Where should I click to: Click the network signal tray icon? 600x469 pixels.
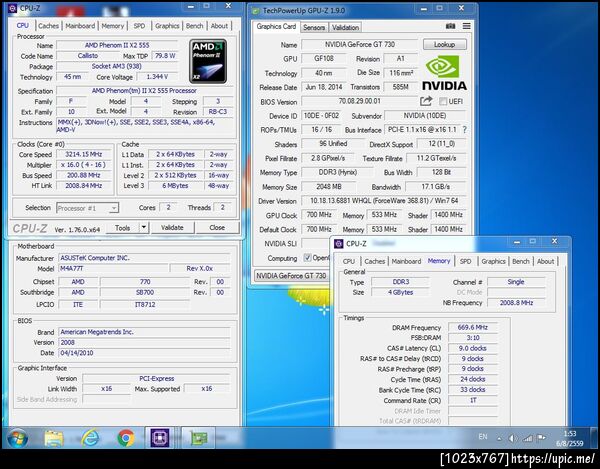[x=528, y=438]
